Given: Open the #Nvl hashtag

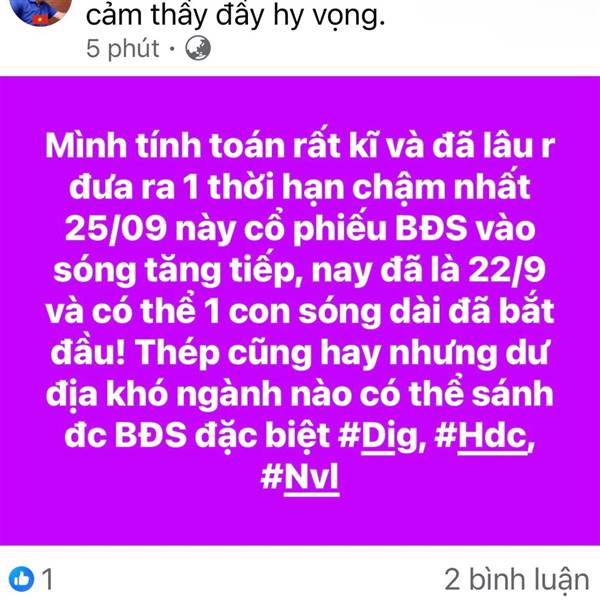Looking at the screenshot, I should pos(300,477).
